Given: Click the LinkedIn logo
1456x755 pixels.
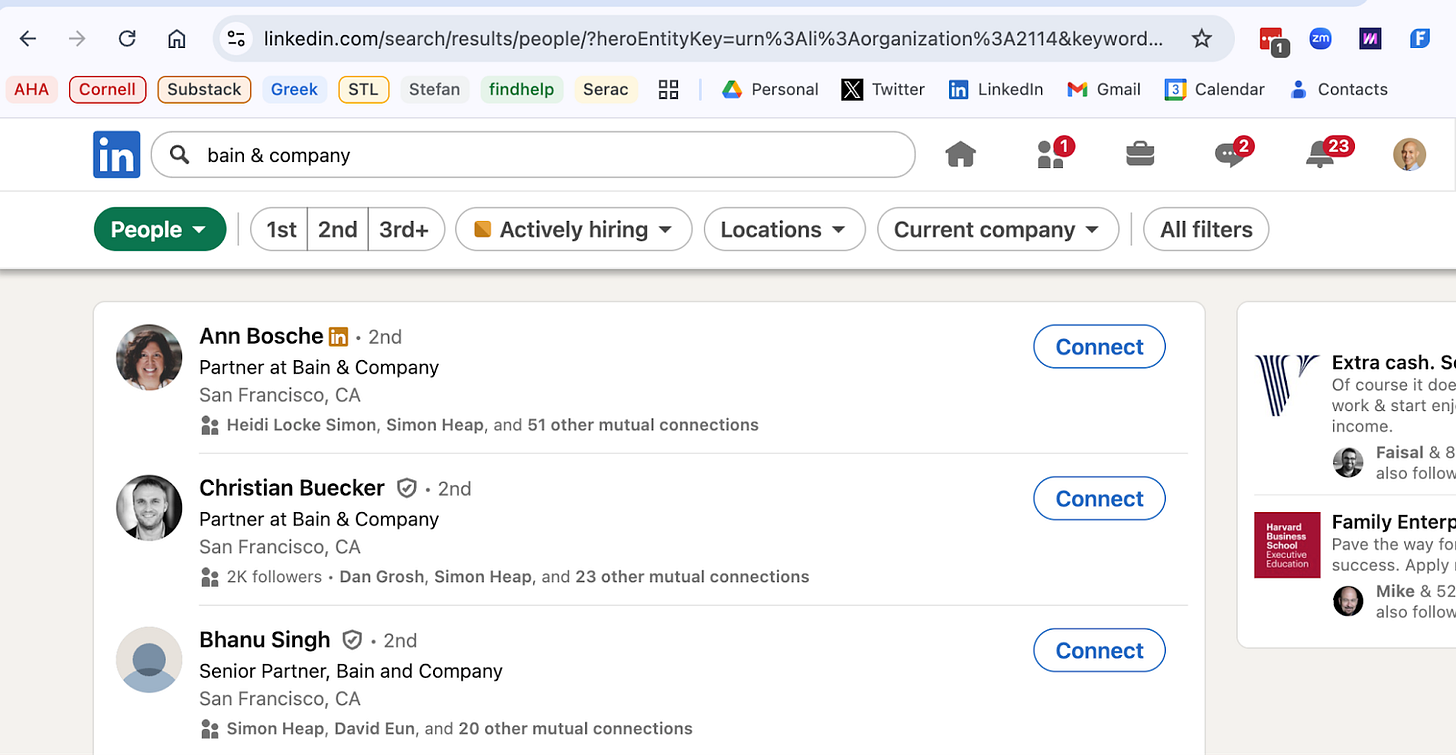Looking at the screenshot, I should pos(117,155).
